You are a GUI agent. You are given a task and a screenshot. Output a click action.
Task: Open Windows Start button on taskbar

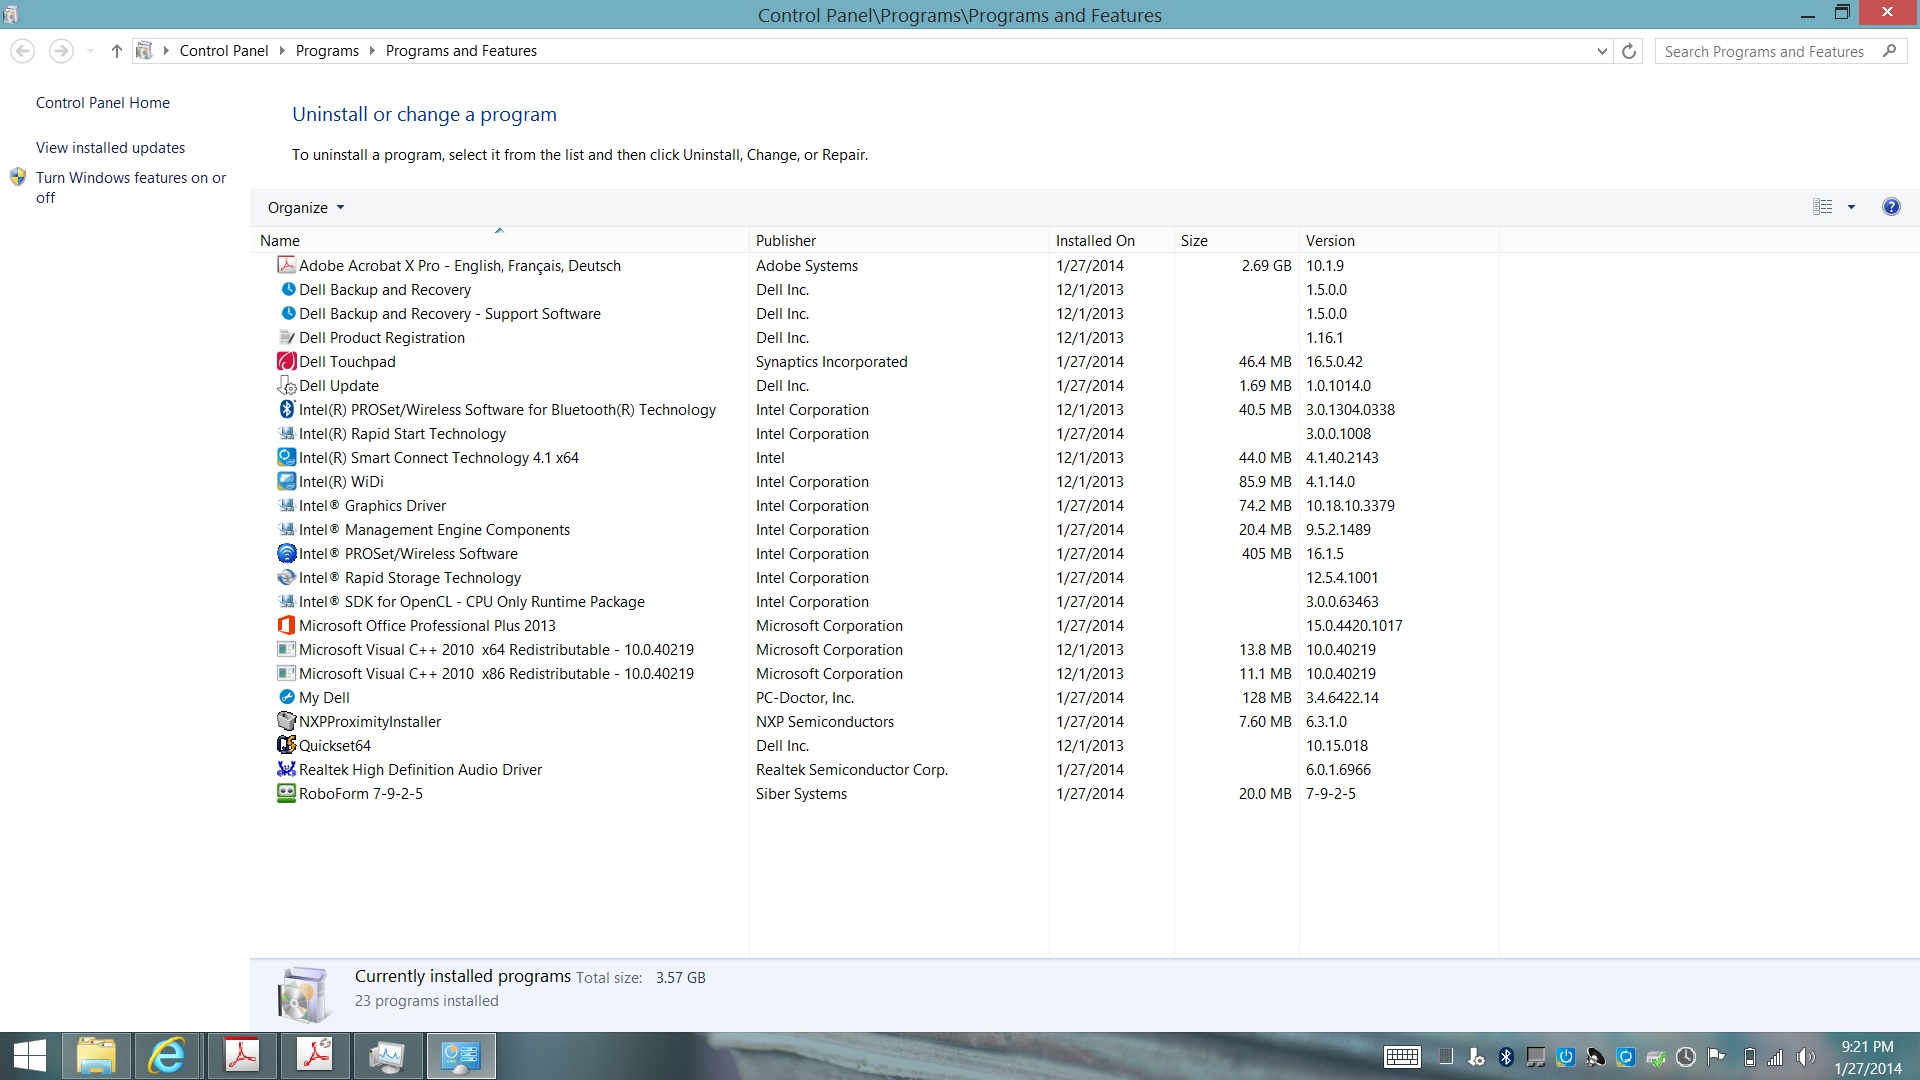[x=30, y=1056]
